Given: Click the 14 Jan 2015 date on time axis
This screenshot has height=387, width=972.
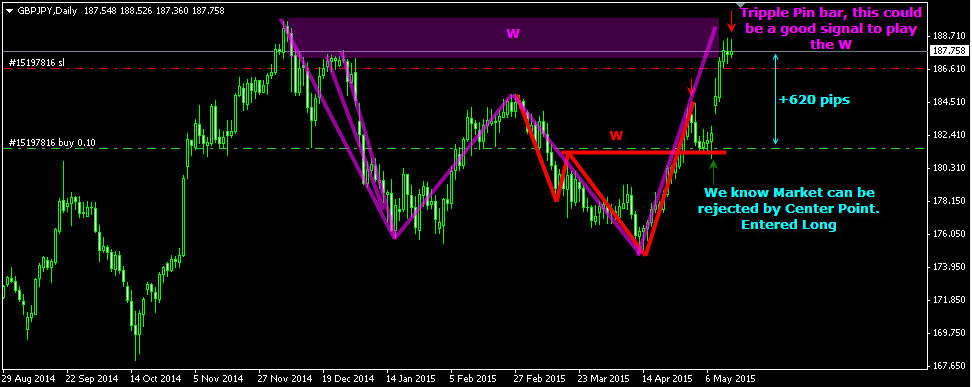Looking at the screenshot, I should [410, 377].
